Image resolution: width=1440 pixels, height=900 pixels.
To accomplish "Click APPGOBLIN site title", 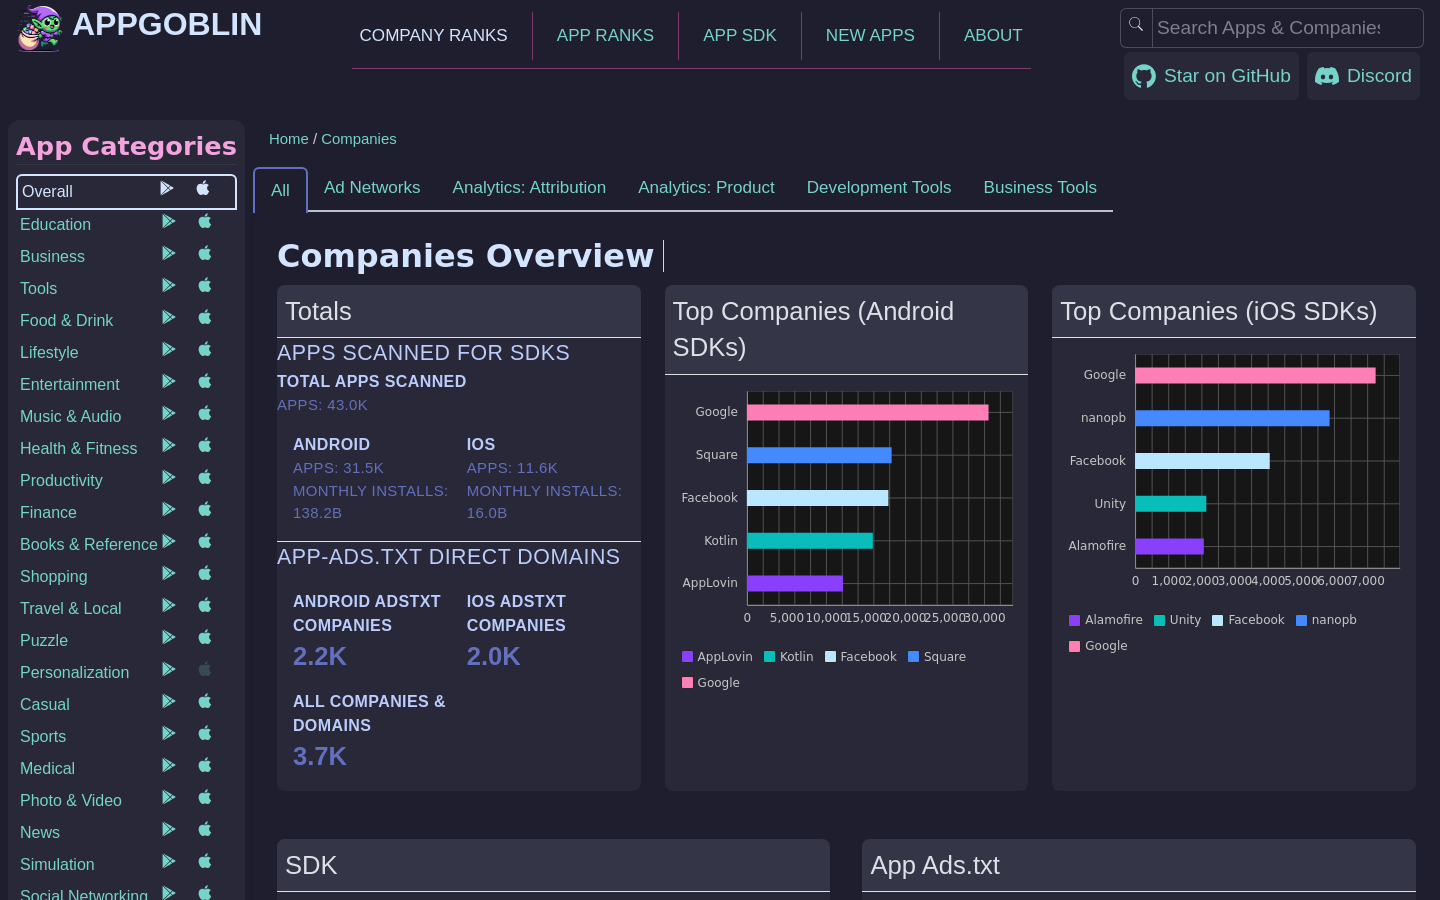I will click(x=167, y=24).
